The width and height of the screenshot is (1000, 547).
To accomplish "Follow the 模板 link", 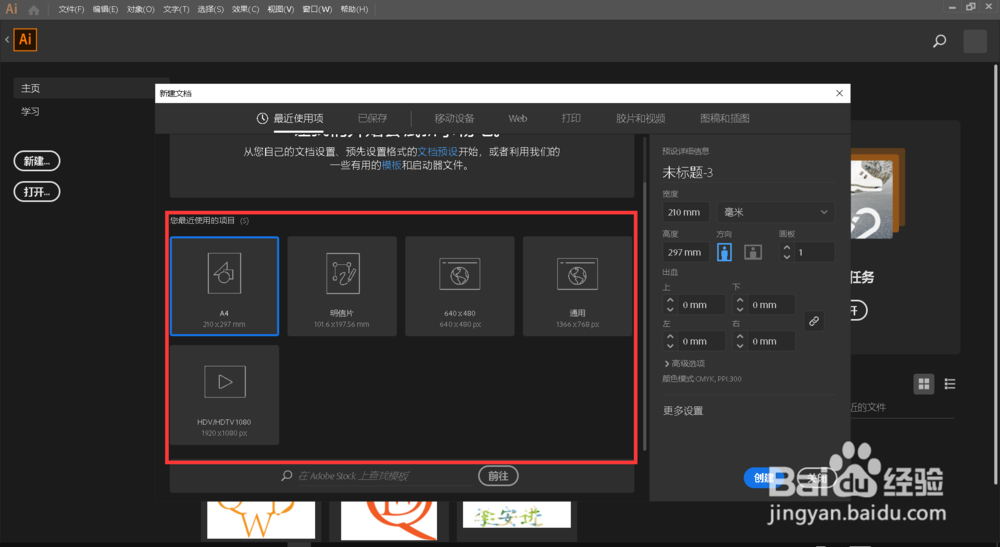I will (x=392, y=165).
